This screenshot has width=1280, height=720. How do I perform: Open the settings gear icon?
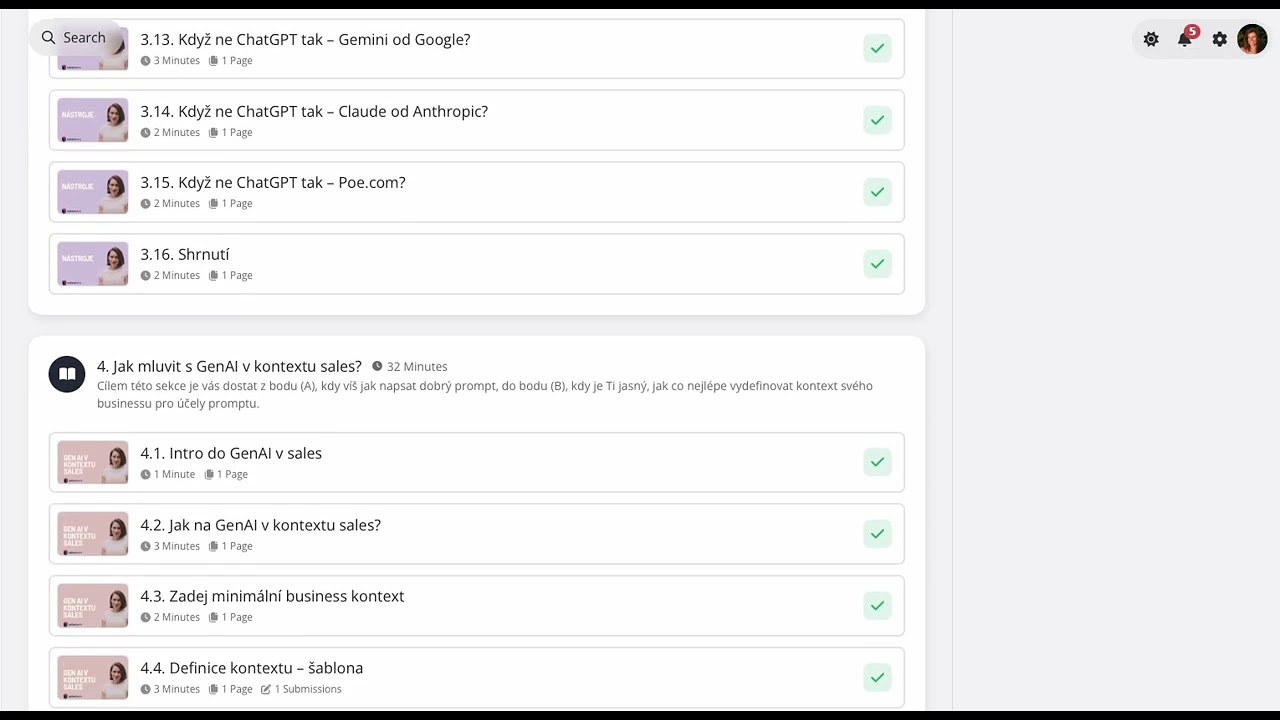(1220, 39)
